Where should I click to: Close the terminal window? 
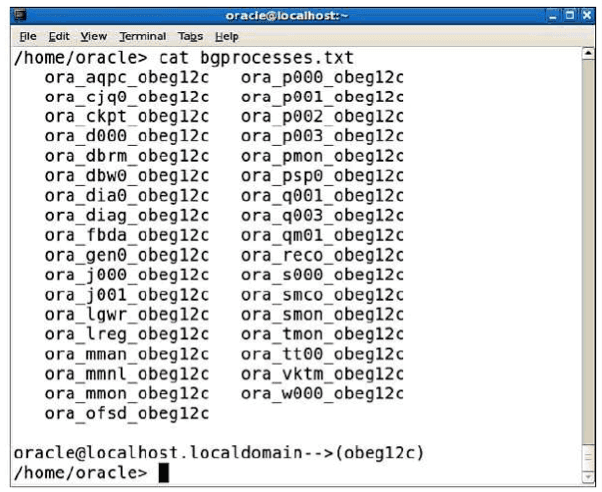coord(585,15)
